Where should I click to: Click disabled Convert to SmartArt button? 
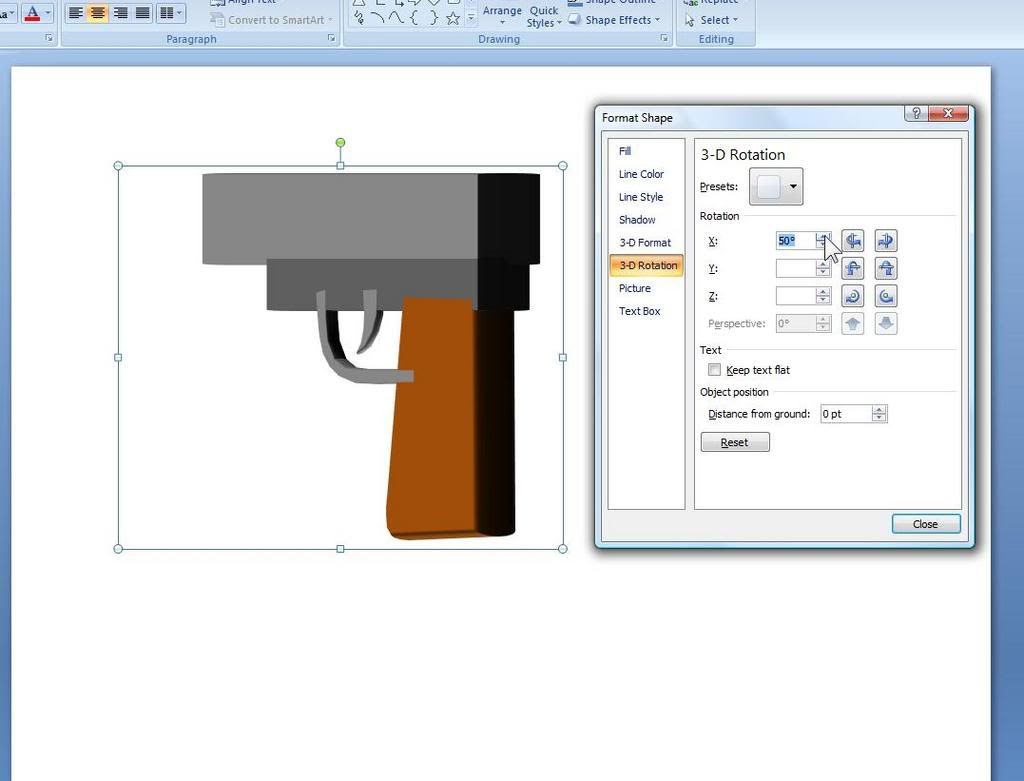click(270, 20)
